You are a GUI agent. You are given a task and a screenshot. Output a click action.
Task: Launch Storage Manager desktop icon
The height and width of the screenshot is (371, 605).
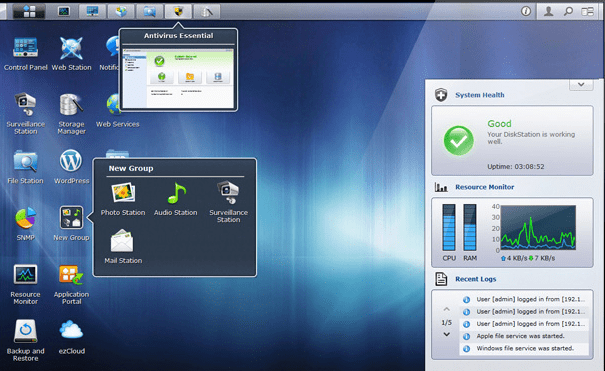71,114
